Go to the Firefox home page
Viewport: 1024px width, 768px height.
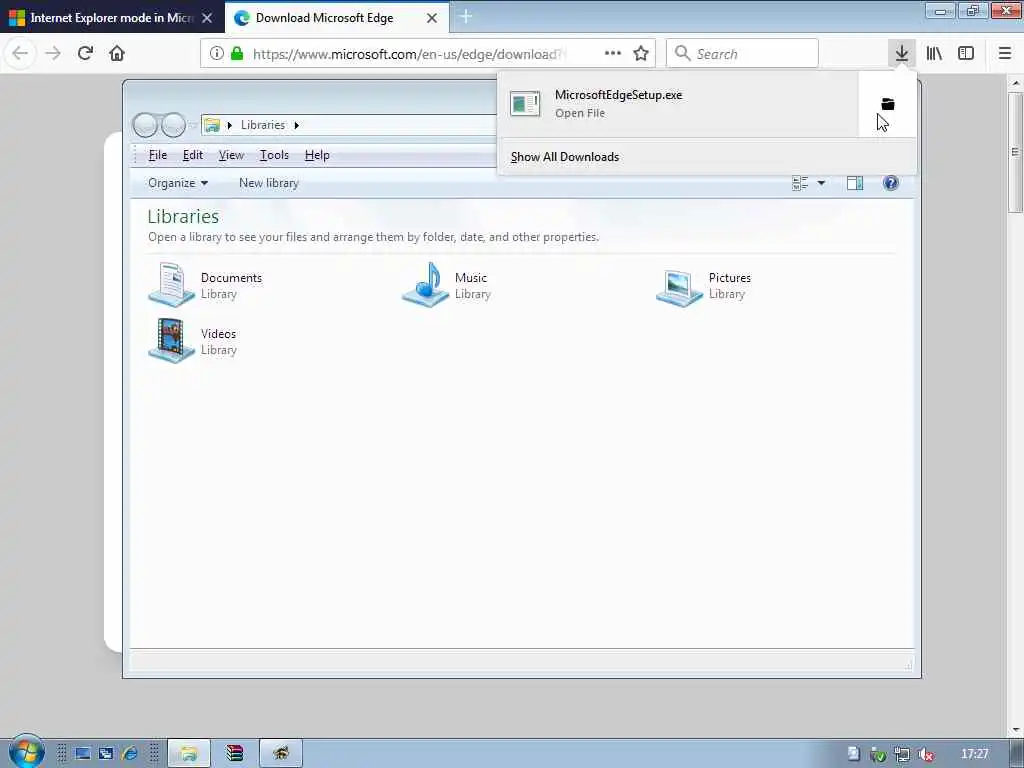point(117,53)
